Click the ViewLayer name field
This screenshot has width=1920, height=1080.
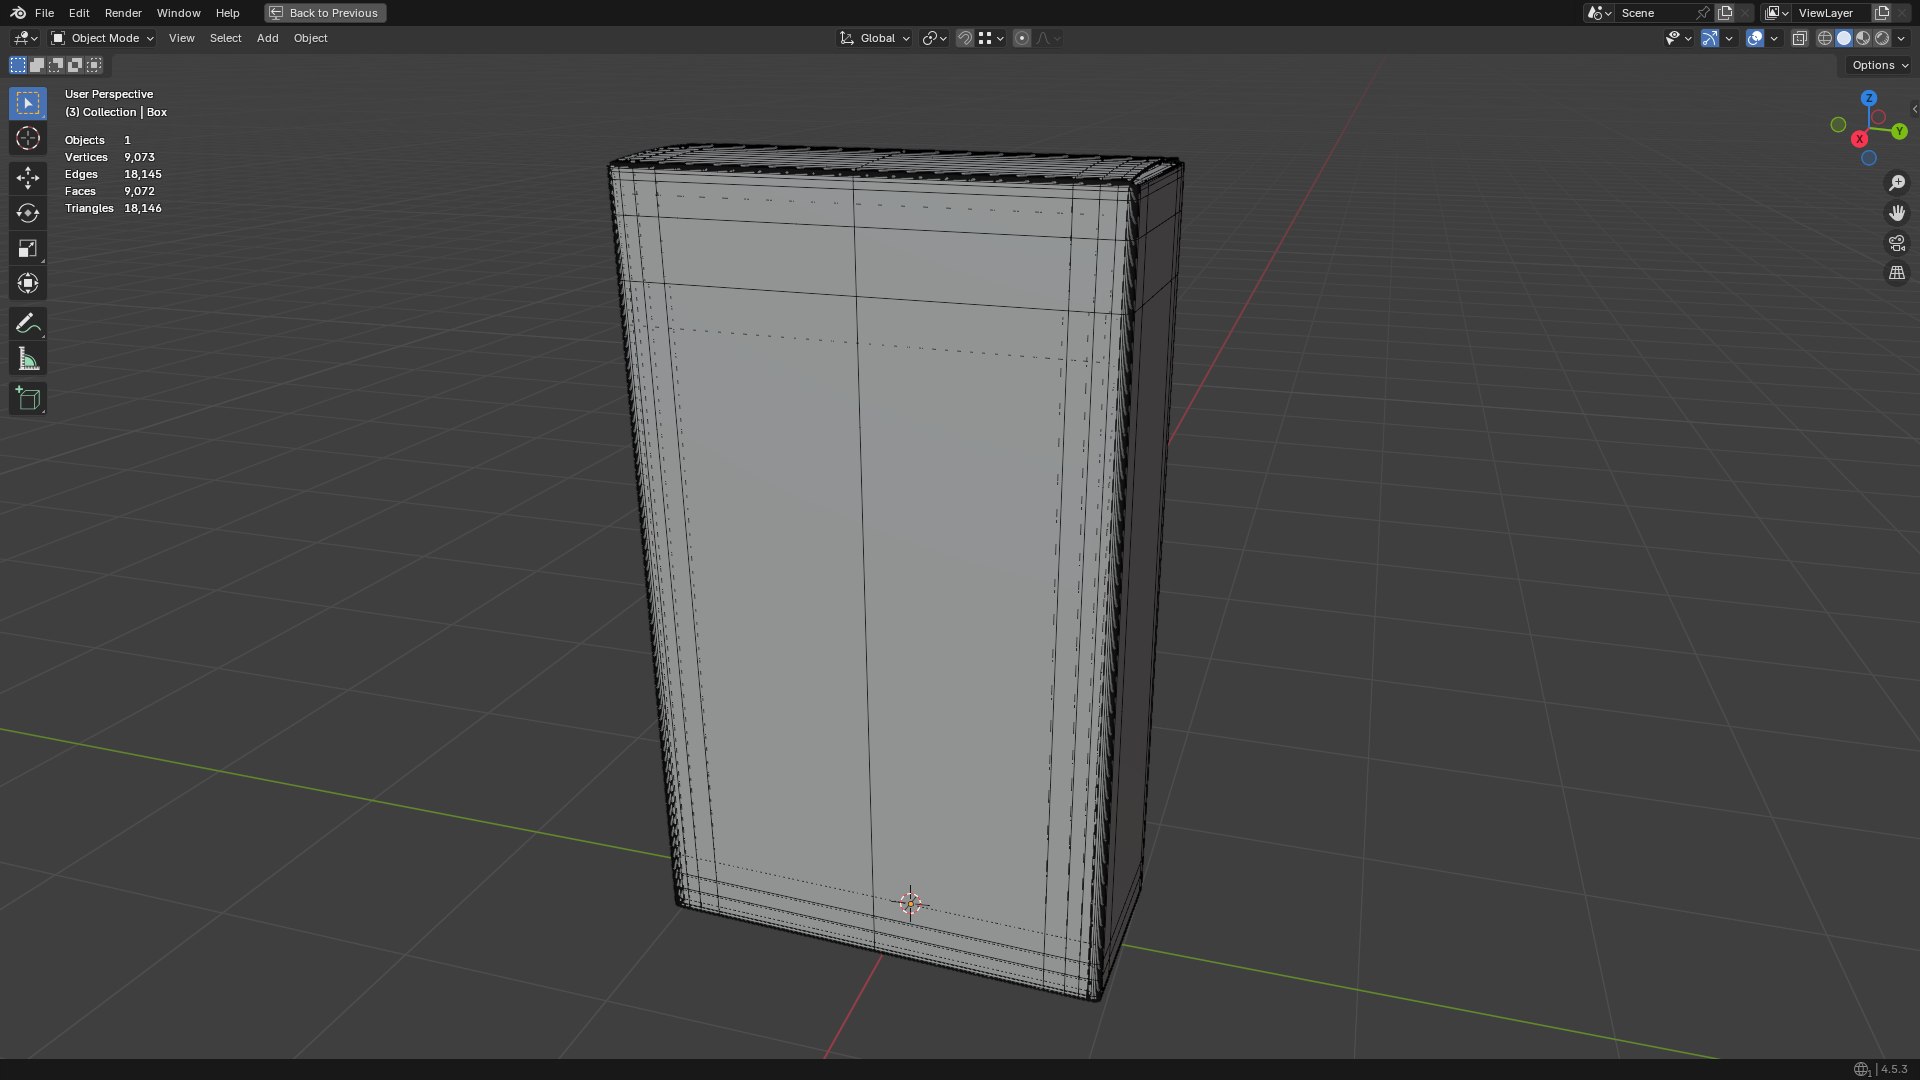[x=1832, y=13]
